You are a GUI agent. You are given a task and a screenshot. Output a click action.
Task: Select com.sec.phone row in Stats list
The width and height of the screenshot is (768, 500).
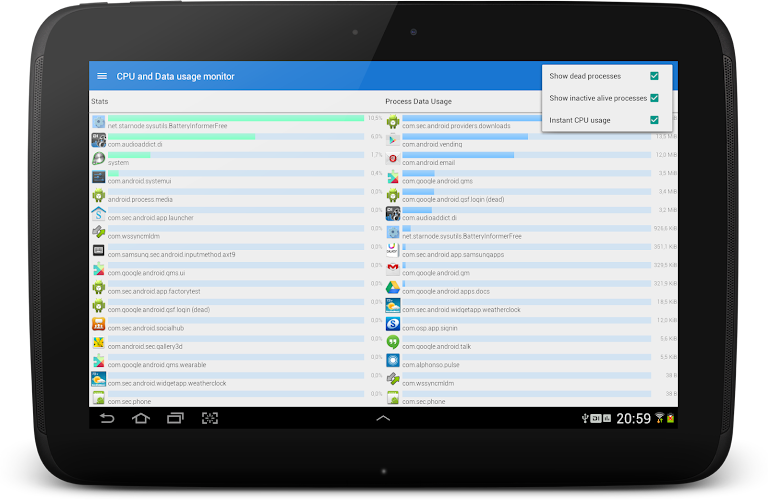click(x=237, y=398)
